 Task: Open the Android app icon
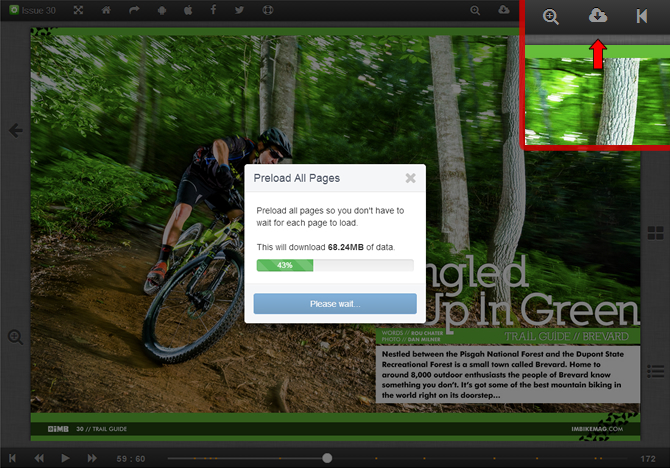[x=162, y=10]
